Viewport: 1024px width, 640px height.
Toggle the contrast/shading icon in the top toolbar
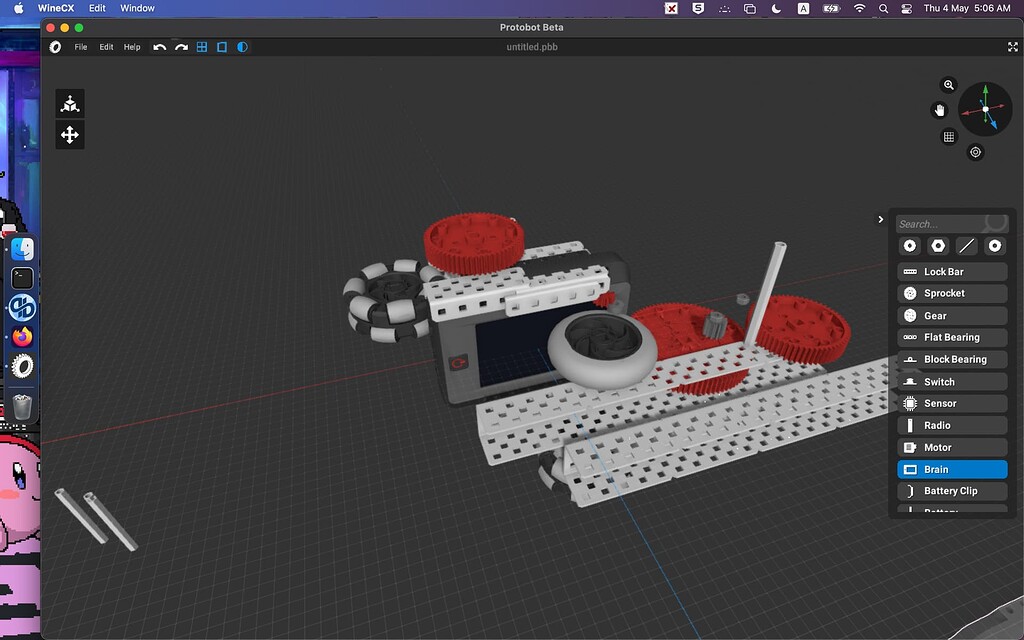pos(241,46)
